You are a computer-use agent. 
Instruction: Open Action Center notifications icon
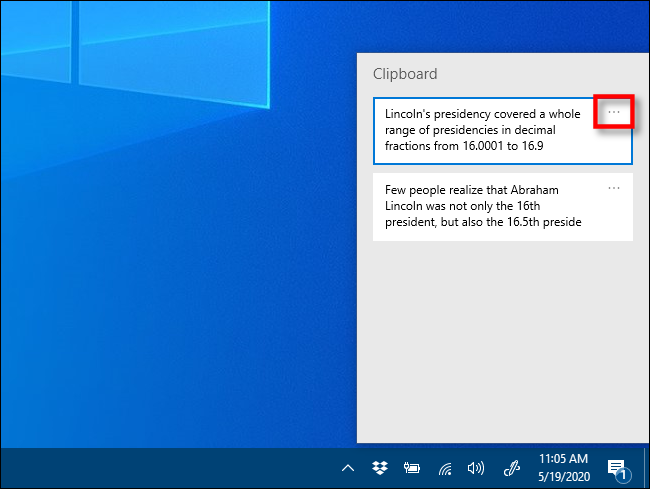pyautogui.click(x=618, y=470)
